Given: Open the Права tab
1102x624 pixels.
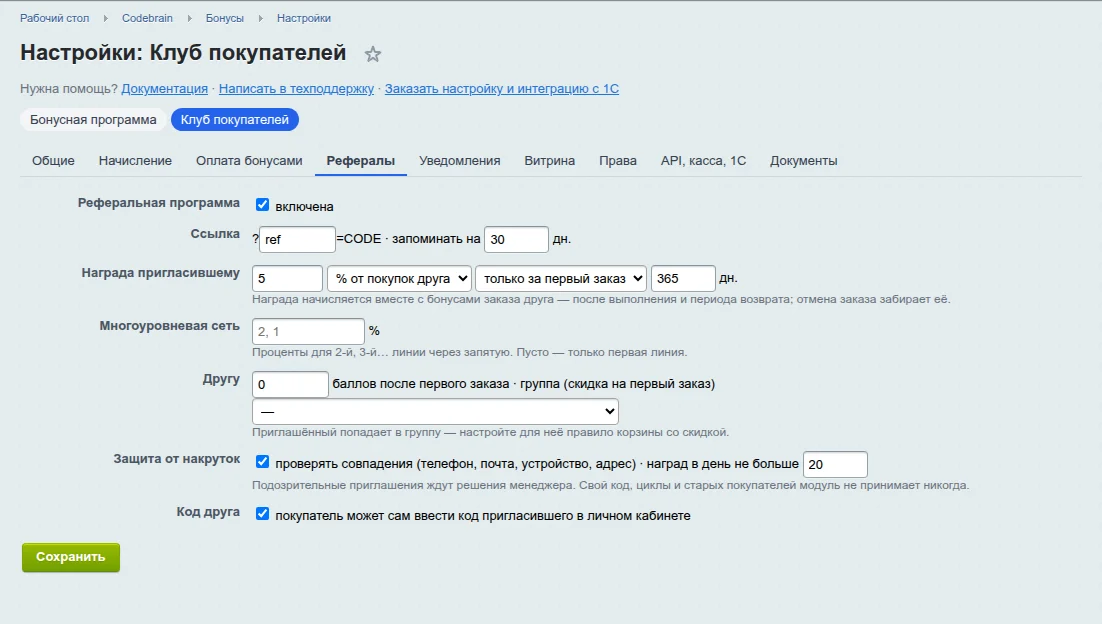Looking at the screenshot, I should click(618, 161).
